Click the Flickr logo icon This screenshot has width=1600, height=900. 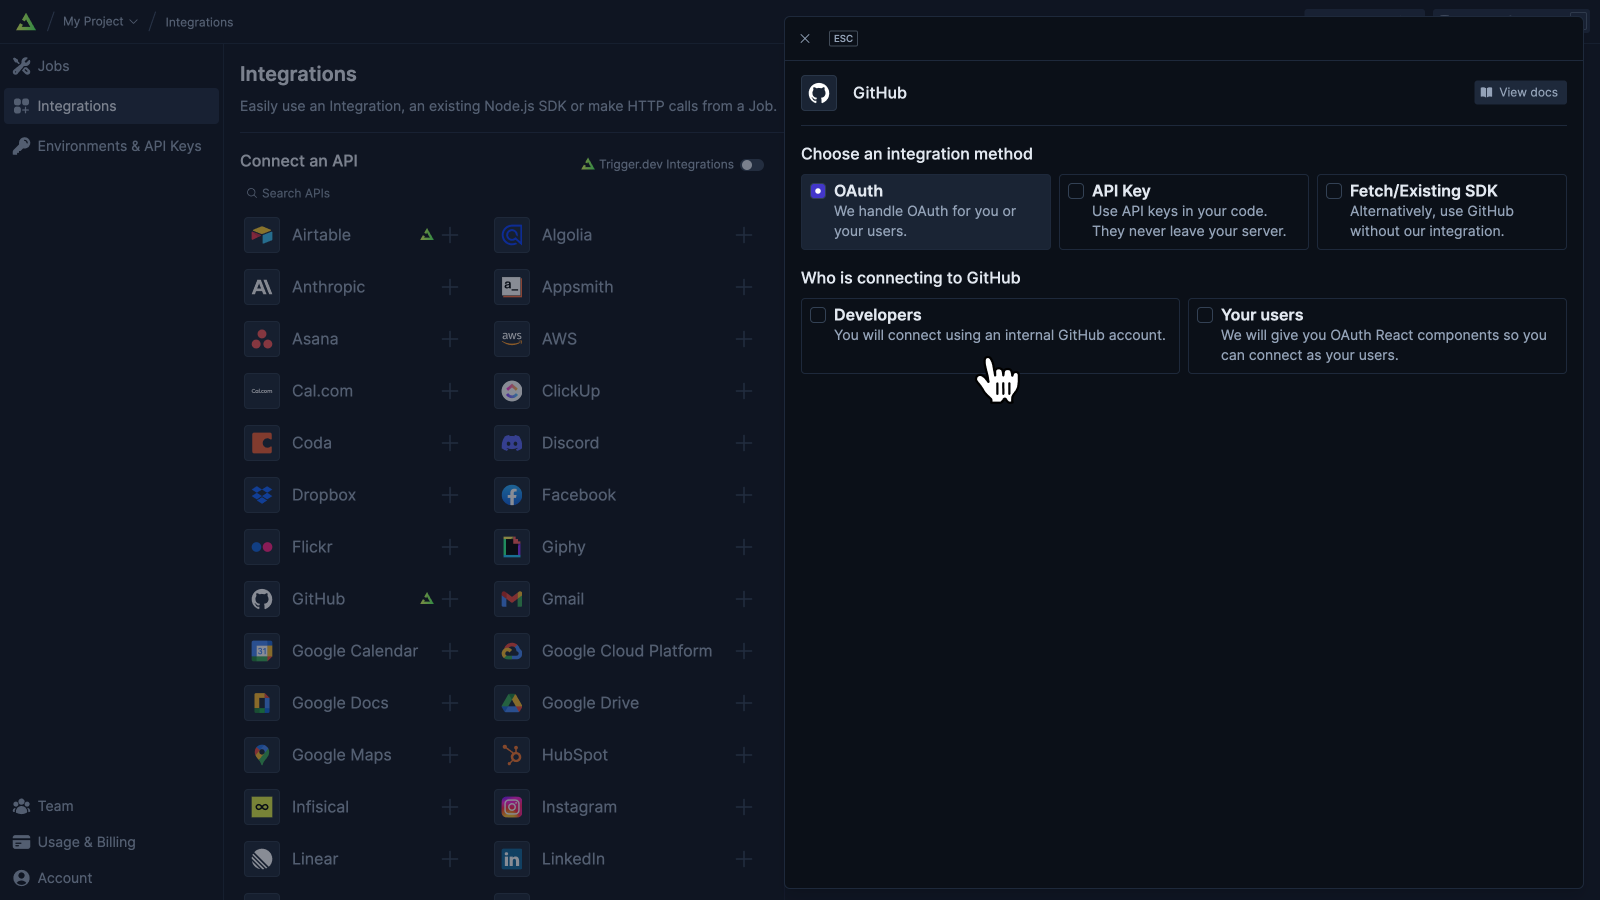[x=262, y=547]
